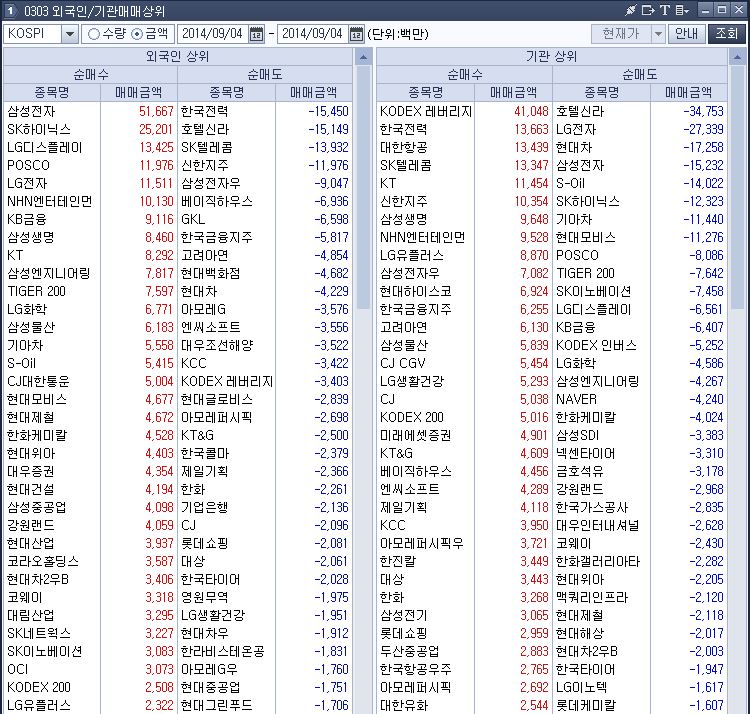This screenshot has width=750, height=714.
Task: Click the 외국인 상위 table scrollbar thumb
Action: point(363,187)
